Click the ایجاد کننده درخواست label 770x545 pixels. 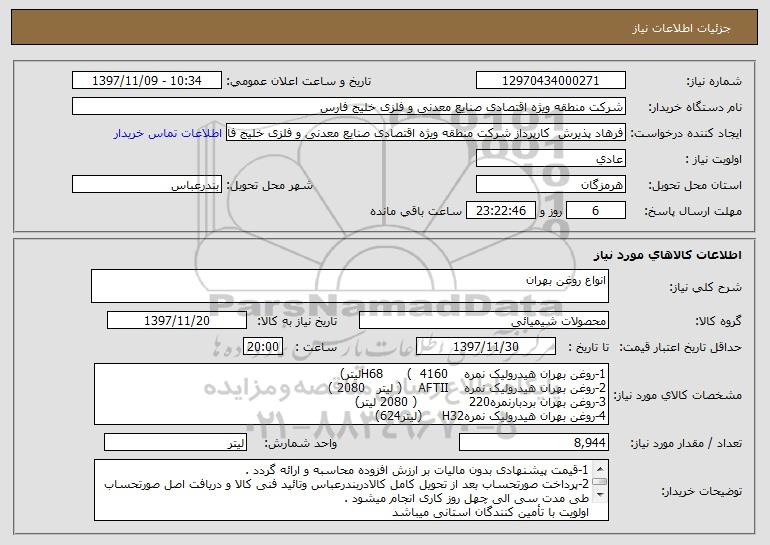click(686, 134)
